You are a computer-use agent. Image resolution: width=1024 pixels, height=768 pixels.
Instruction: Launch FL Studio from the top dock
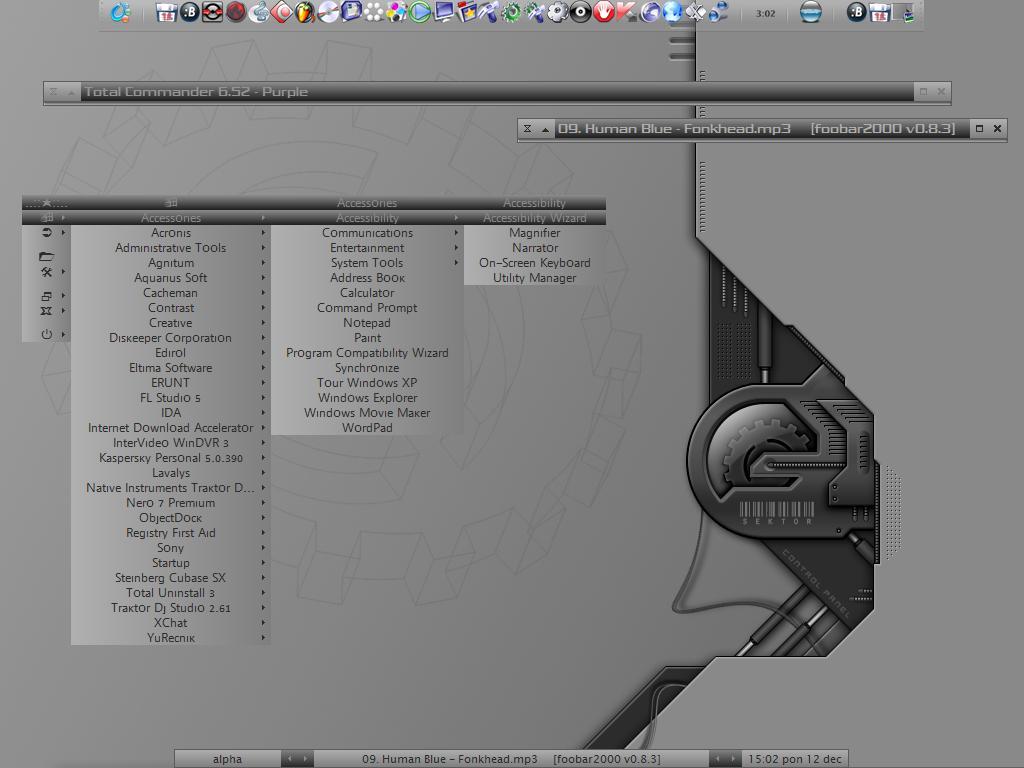click(x=305, y=12)
